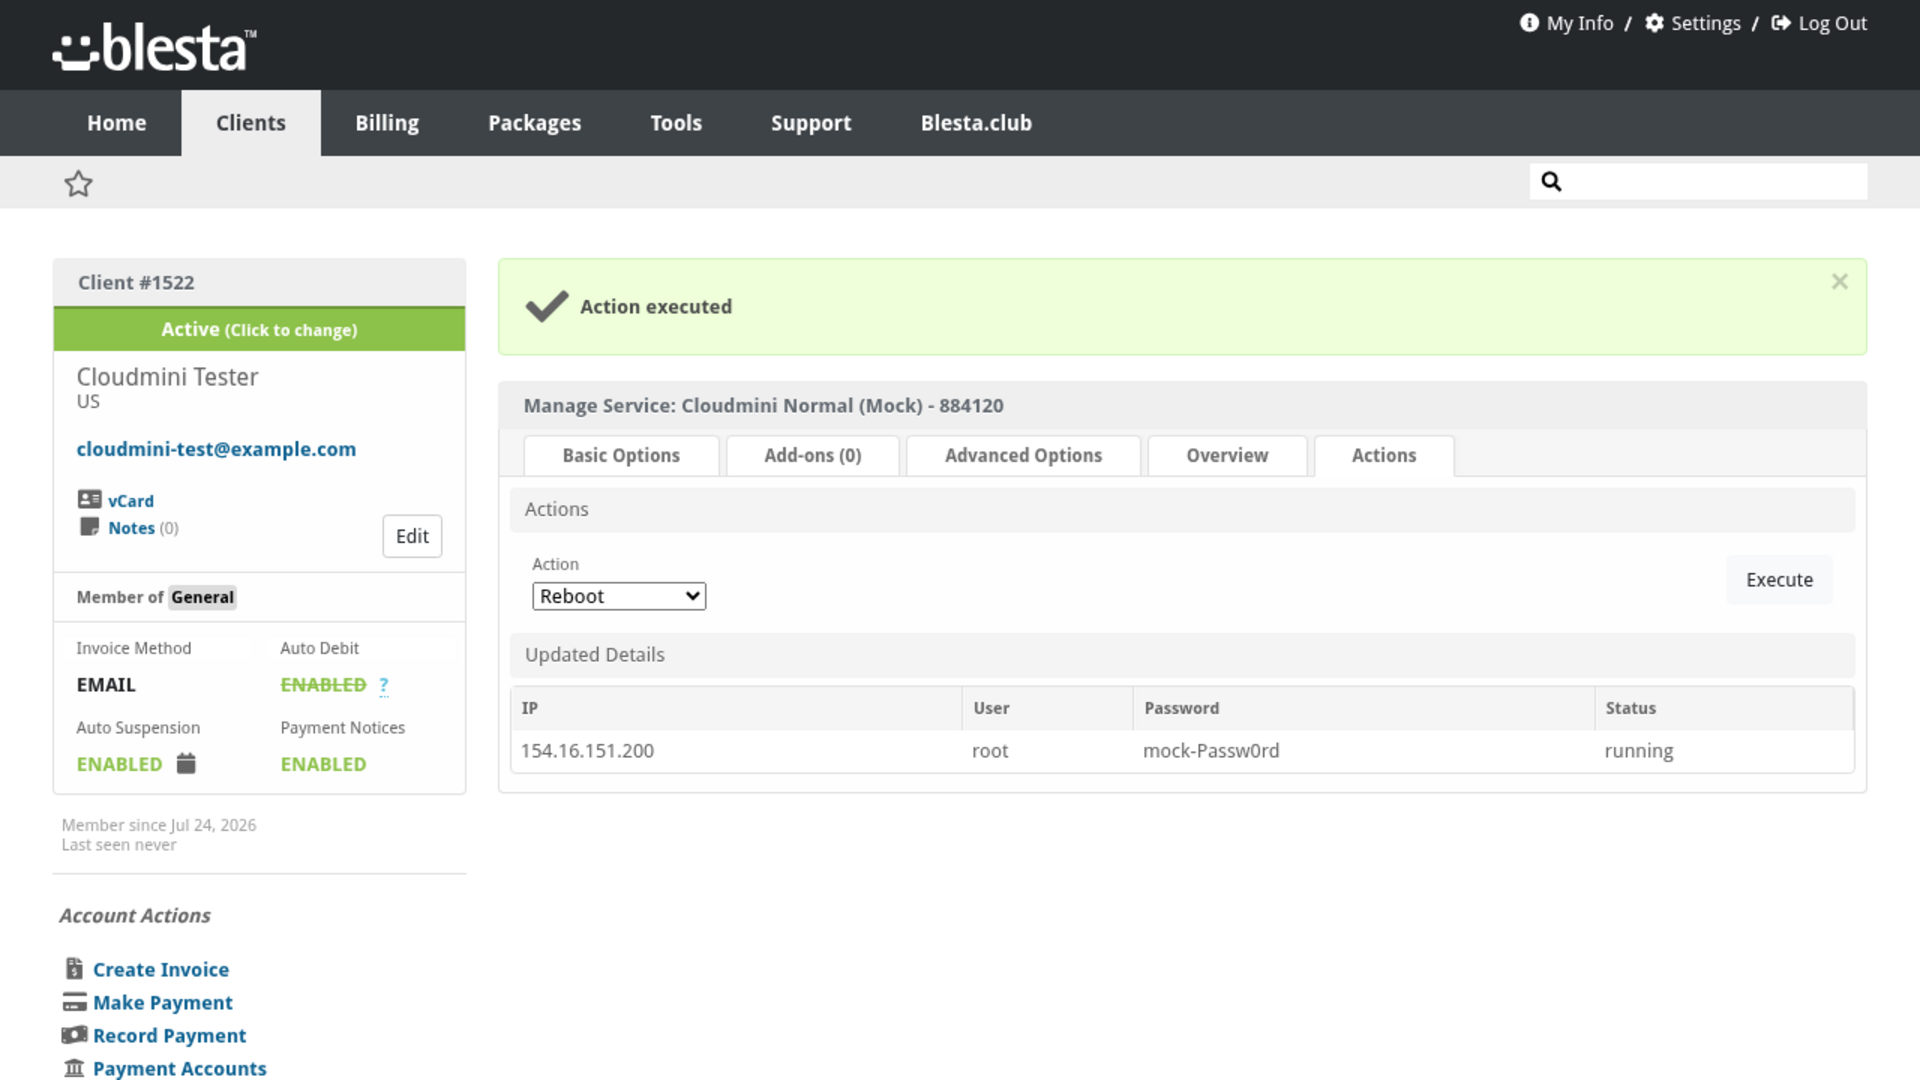Viewport: 1920px width, 1080px height.
Task: Open the cloudmini-test@example.com email link
Action: [216, 449]
